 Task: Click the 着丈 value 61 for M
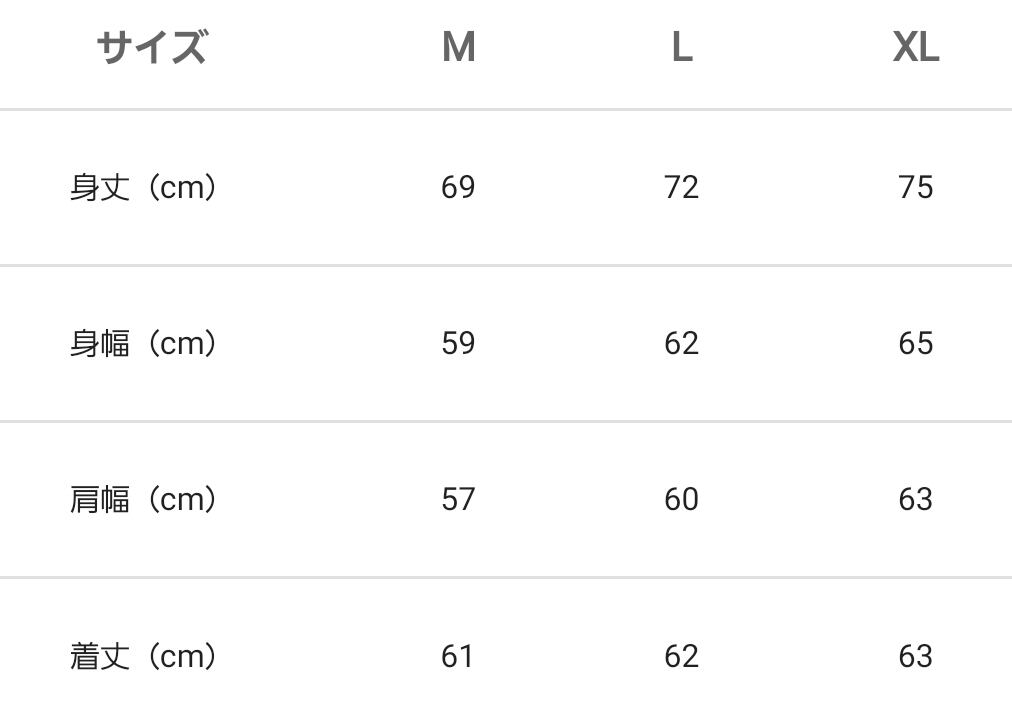point(458,656)
